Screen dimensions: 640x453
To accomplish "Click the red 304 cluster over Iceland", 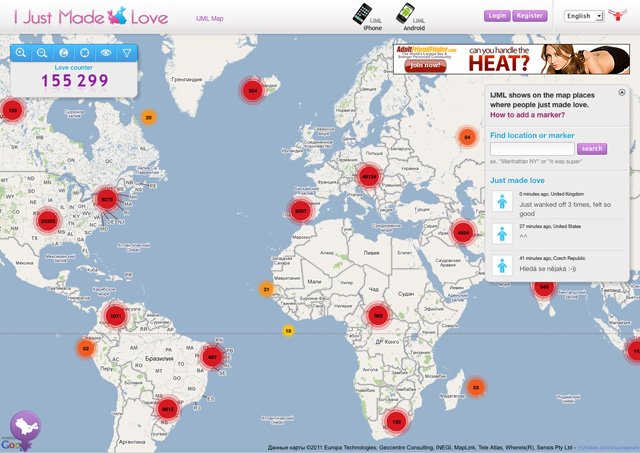I will [253, 90].
